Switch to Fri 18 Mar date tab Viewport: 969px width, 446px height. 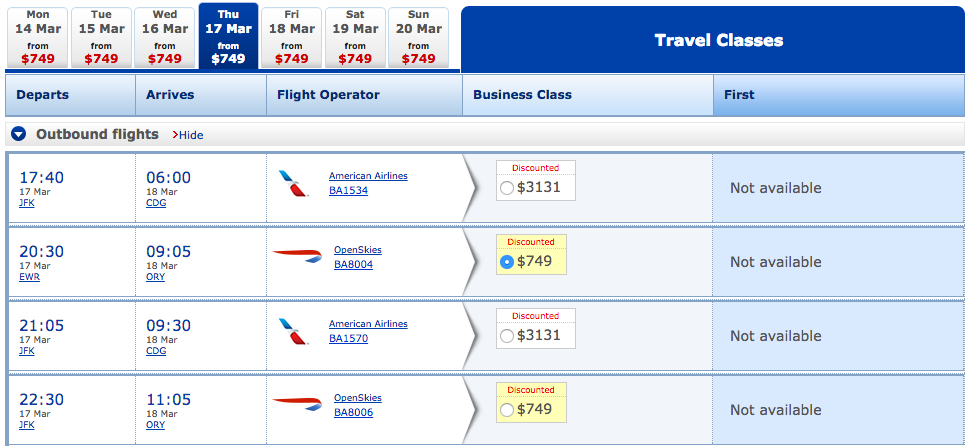click(291, 37)
